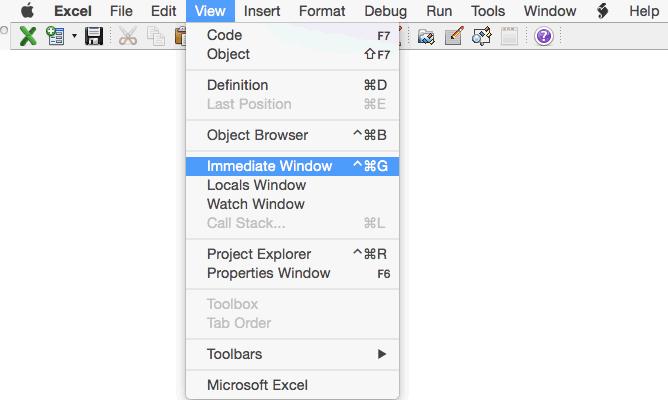
Task: Choose Object from the View menu
Action: (293, 54)
